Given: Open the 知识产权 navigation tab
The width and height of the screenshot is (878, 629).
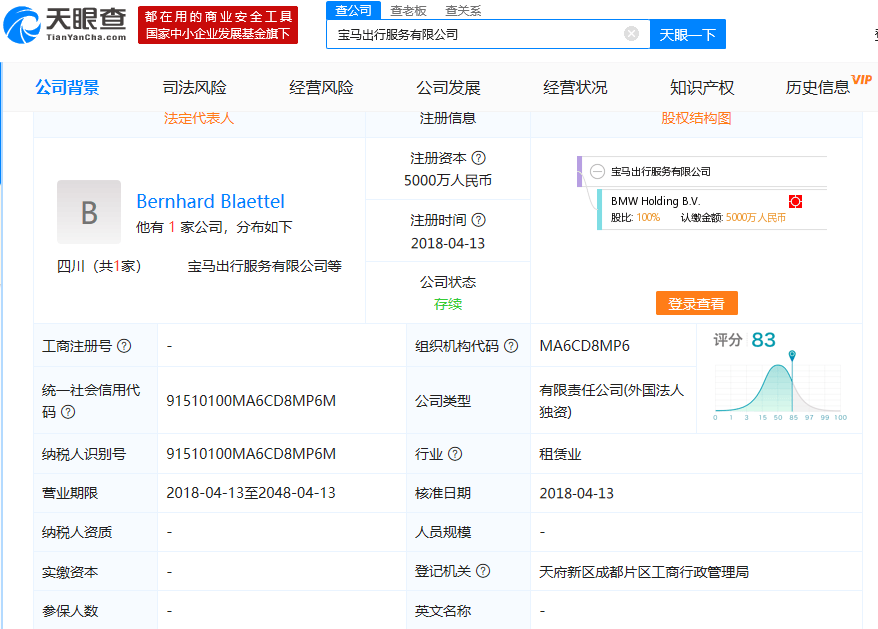Looking at the screenshot, I should (702, 88).
